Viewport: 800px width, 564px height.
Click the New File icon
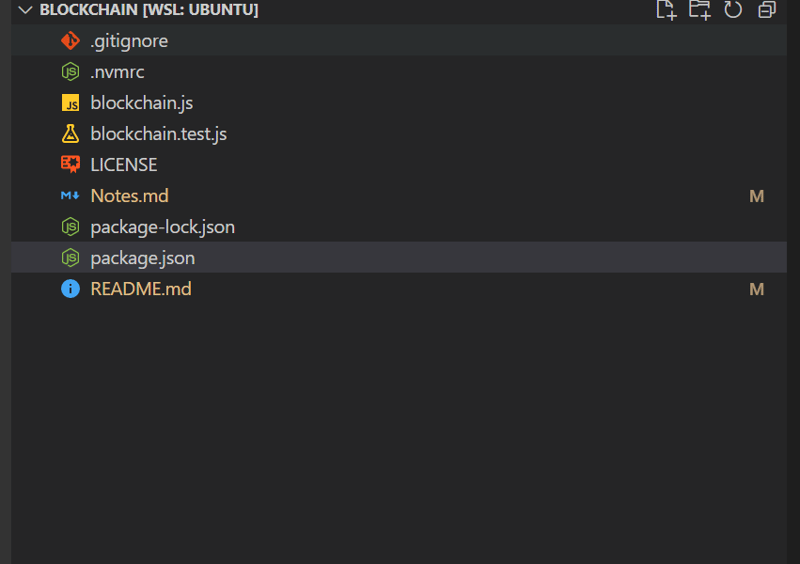[666, 9]
